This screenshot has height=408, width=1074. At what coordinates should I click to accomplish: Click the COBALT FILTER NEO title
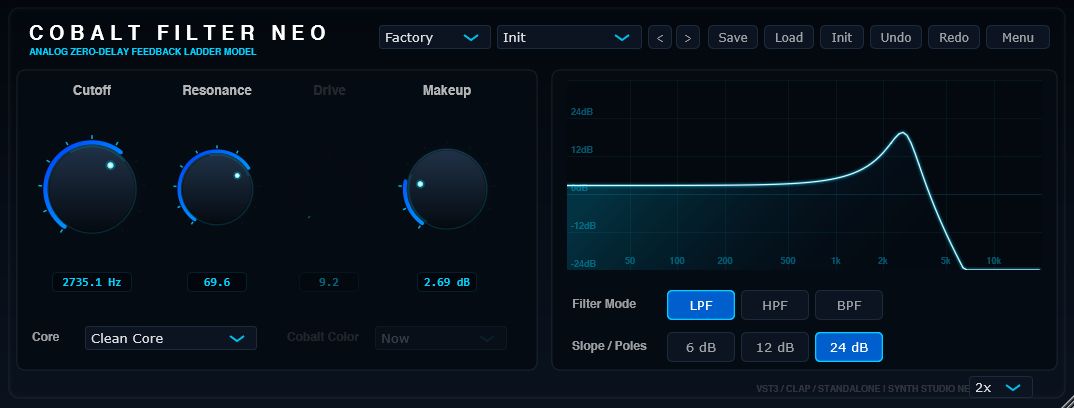click(x=178, y=32)
